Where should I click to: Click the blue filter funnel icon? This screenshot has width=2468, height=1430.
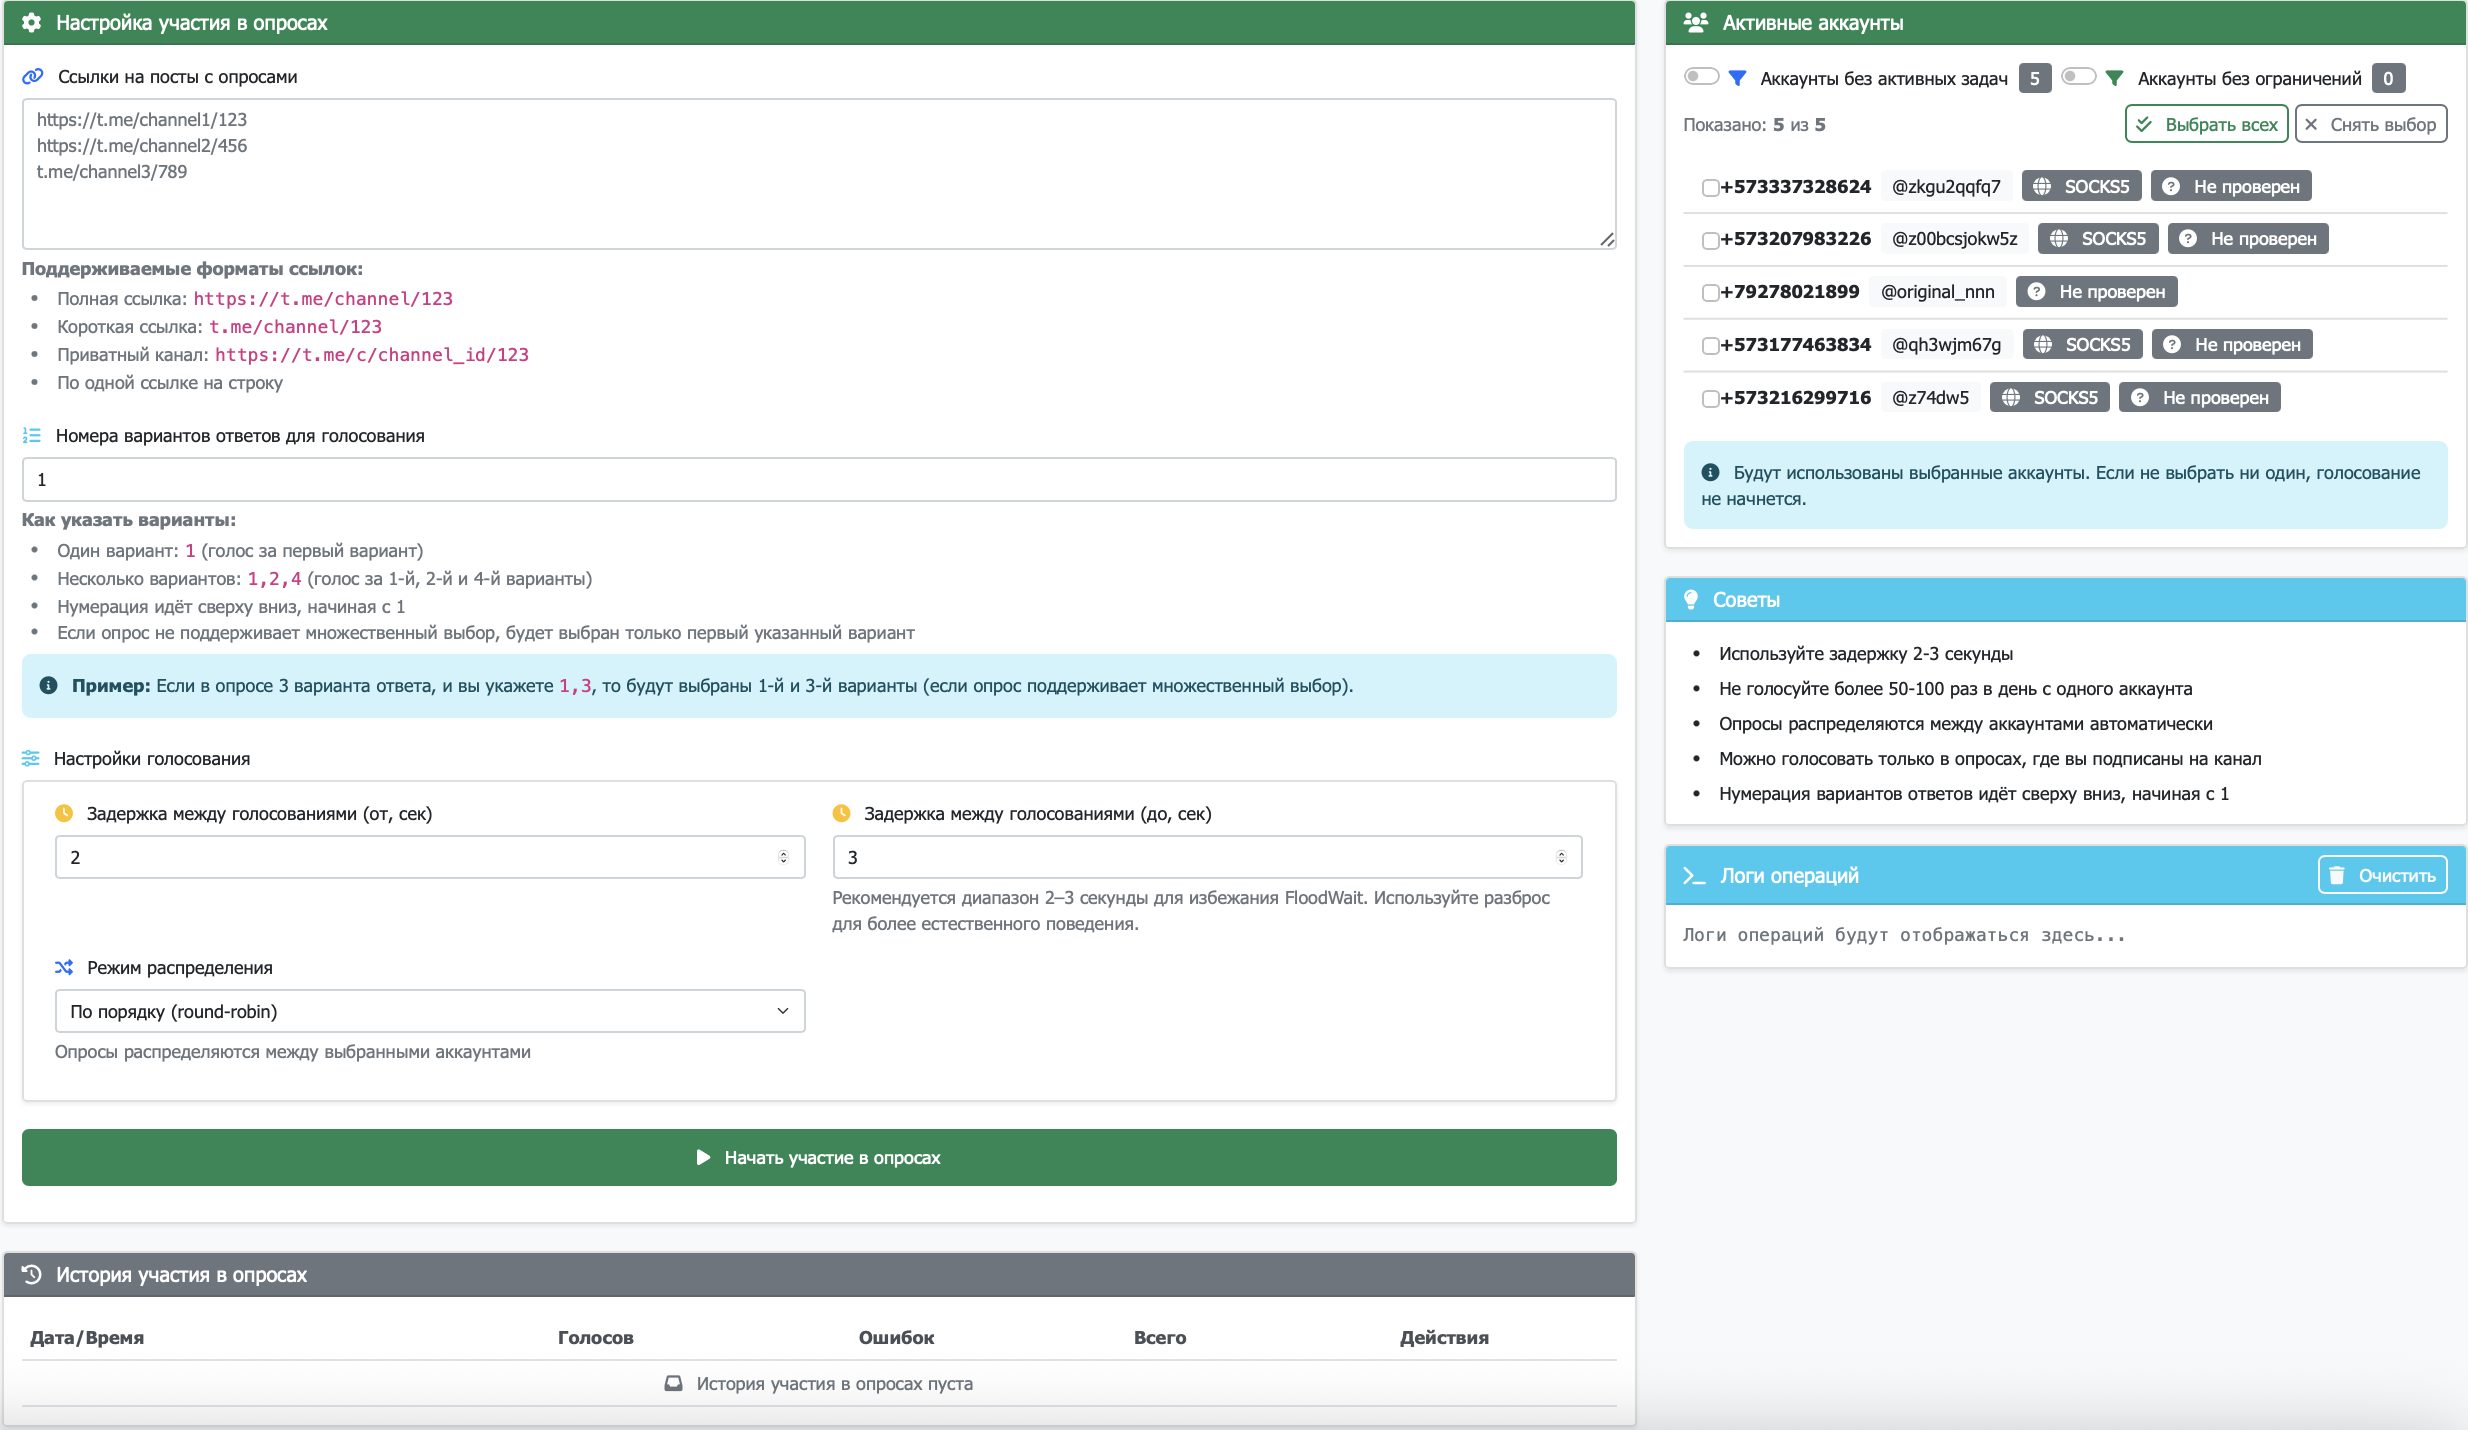click(1737, 78)
